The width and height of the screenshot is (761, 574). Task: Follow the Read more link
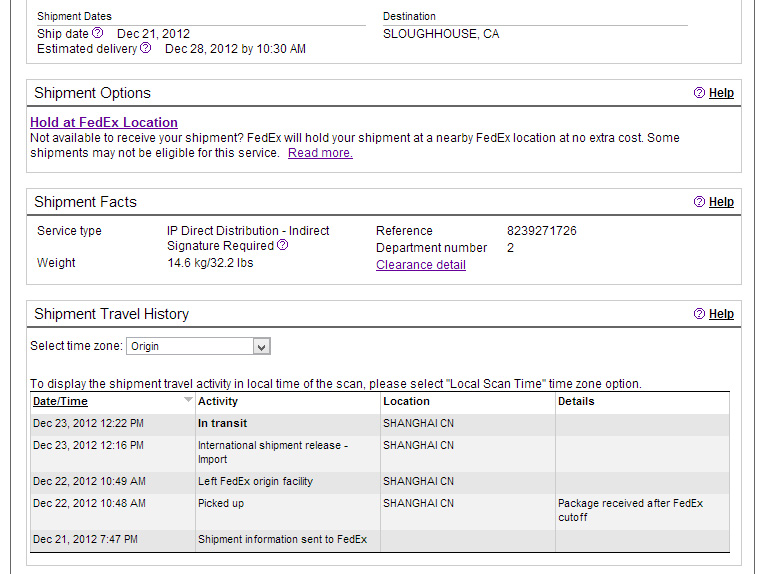click(320, 153)
